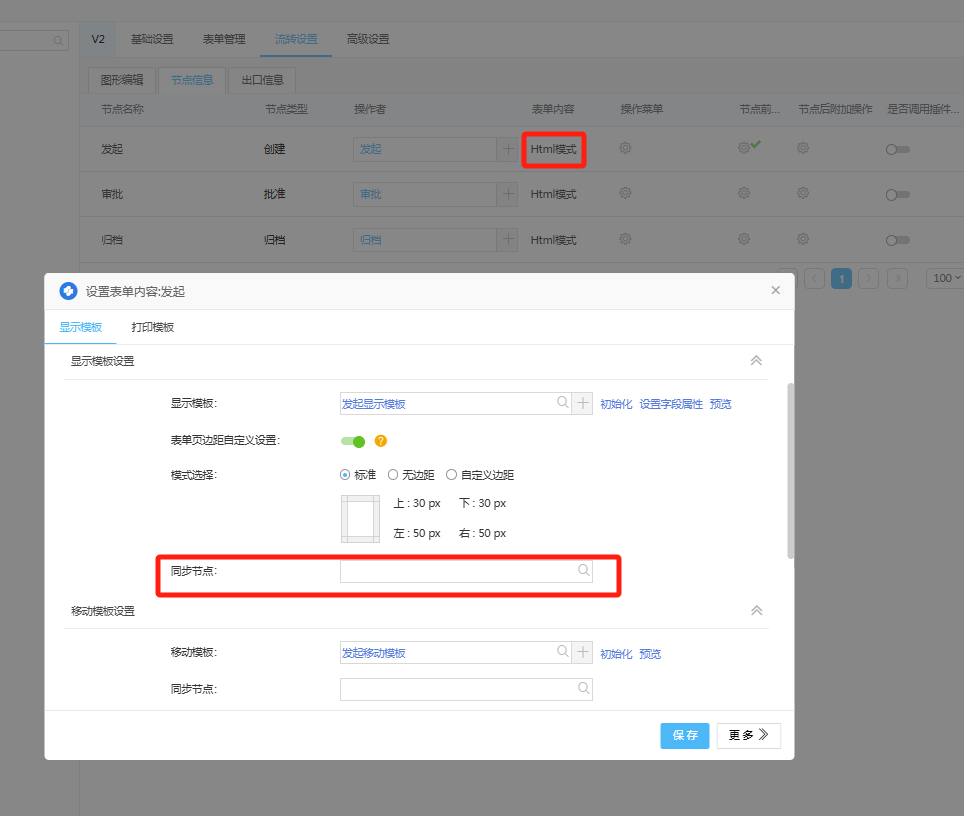Click search icon in 显示模板 field
Viewport: 964px width, 816px height.
[x=563, y=403]
